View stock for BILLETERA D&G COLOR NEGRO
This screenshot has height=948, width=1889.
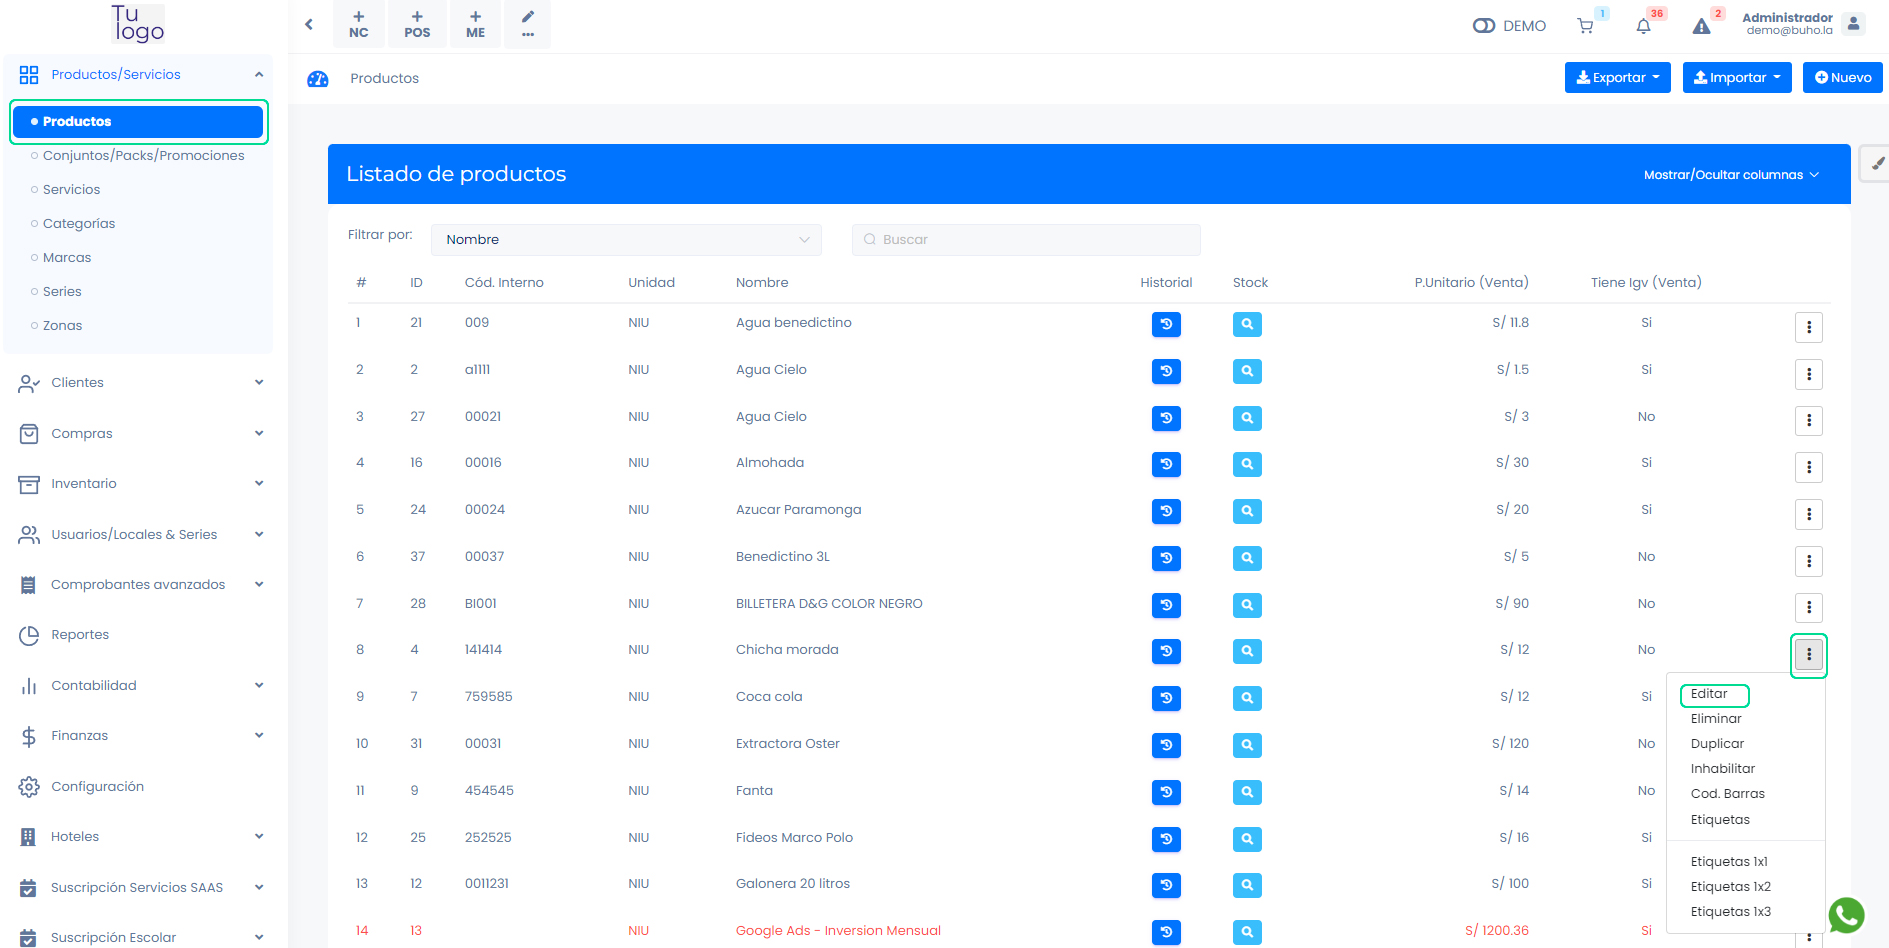point(1247,605)
